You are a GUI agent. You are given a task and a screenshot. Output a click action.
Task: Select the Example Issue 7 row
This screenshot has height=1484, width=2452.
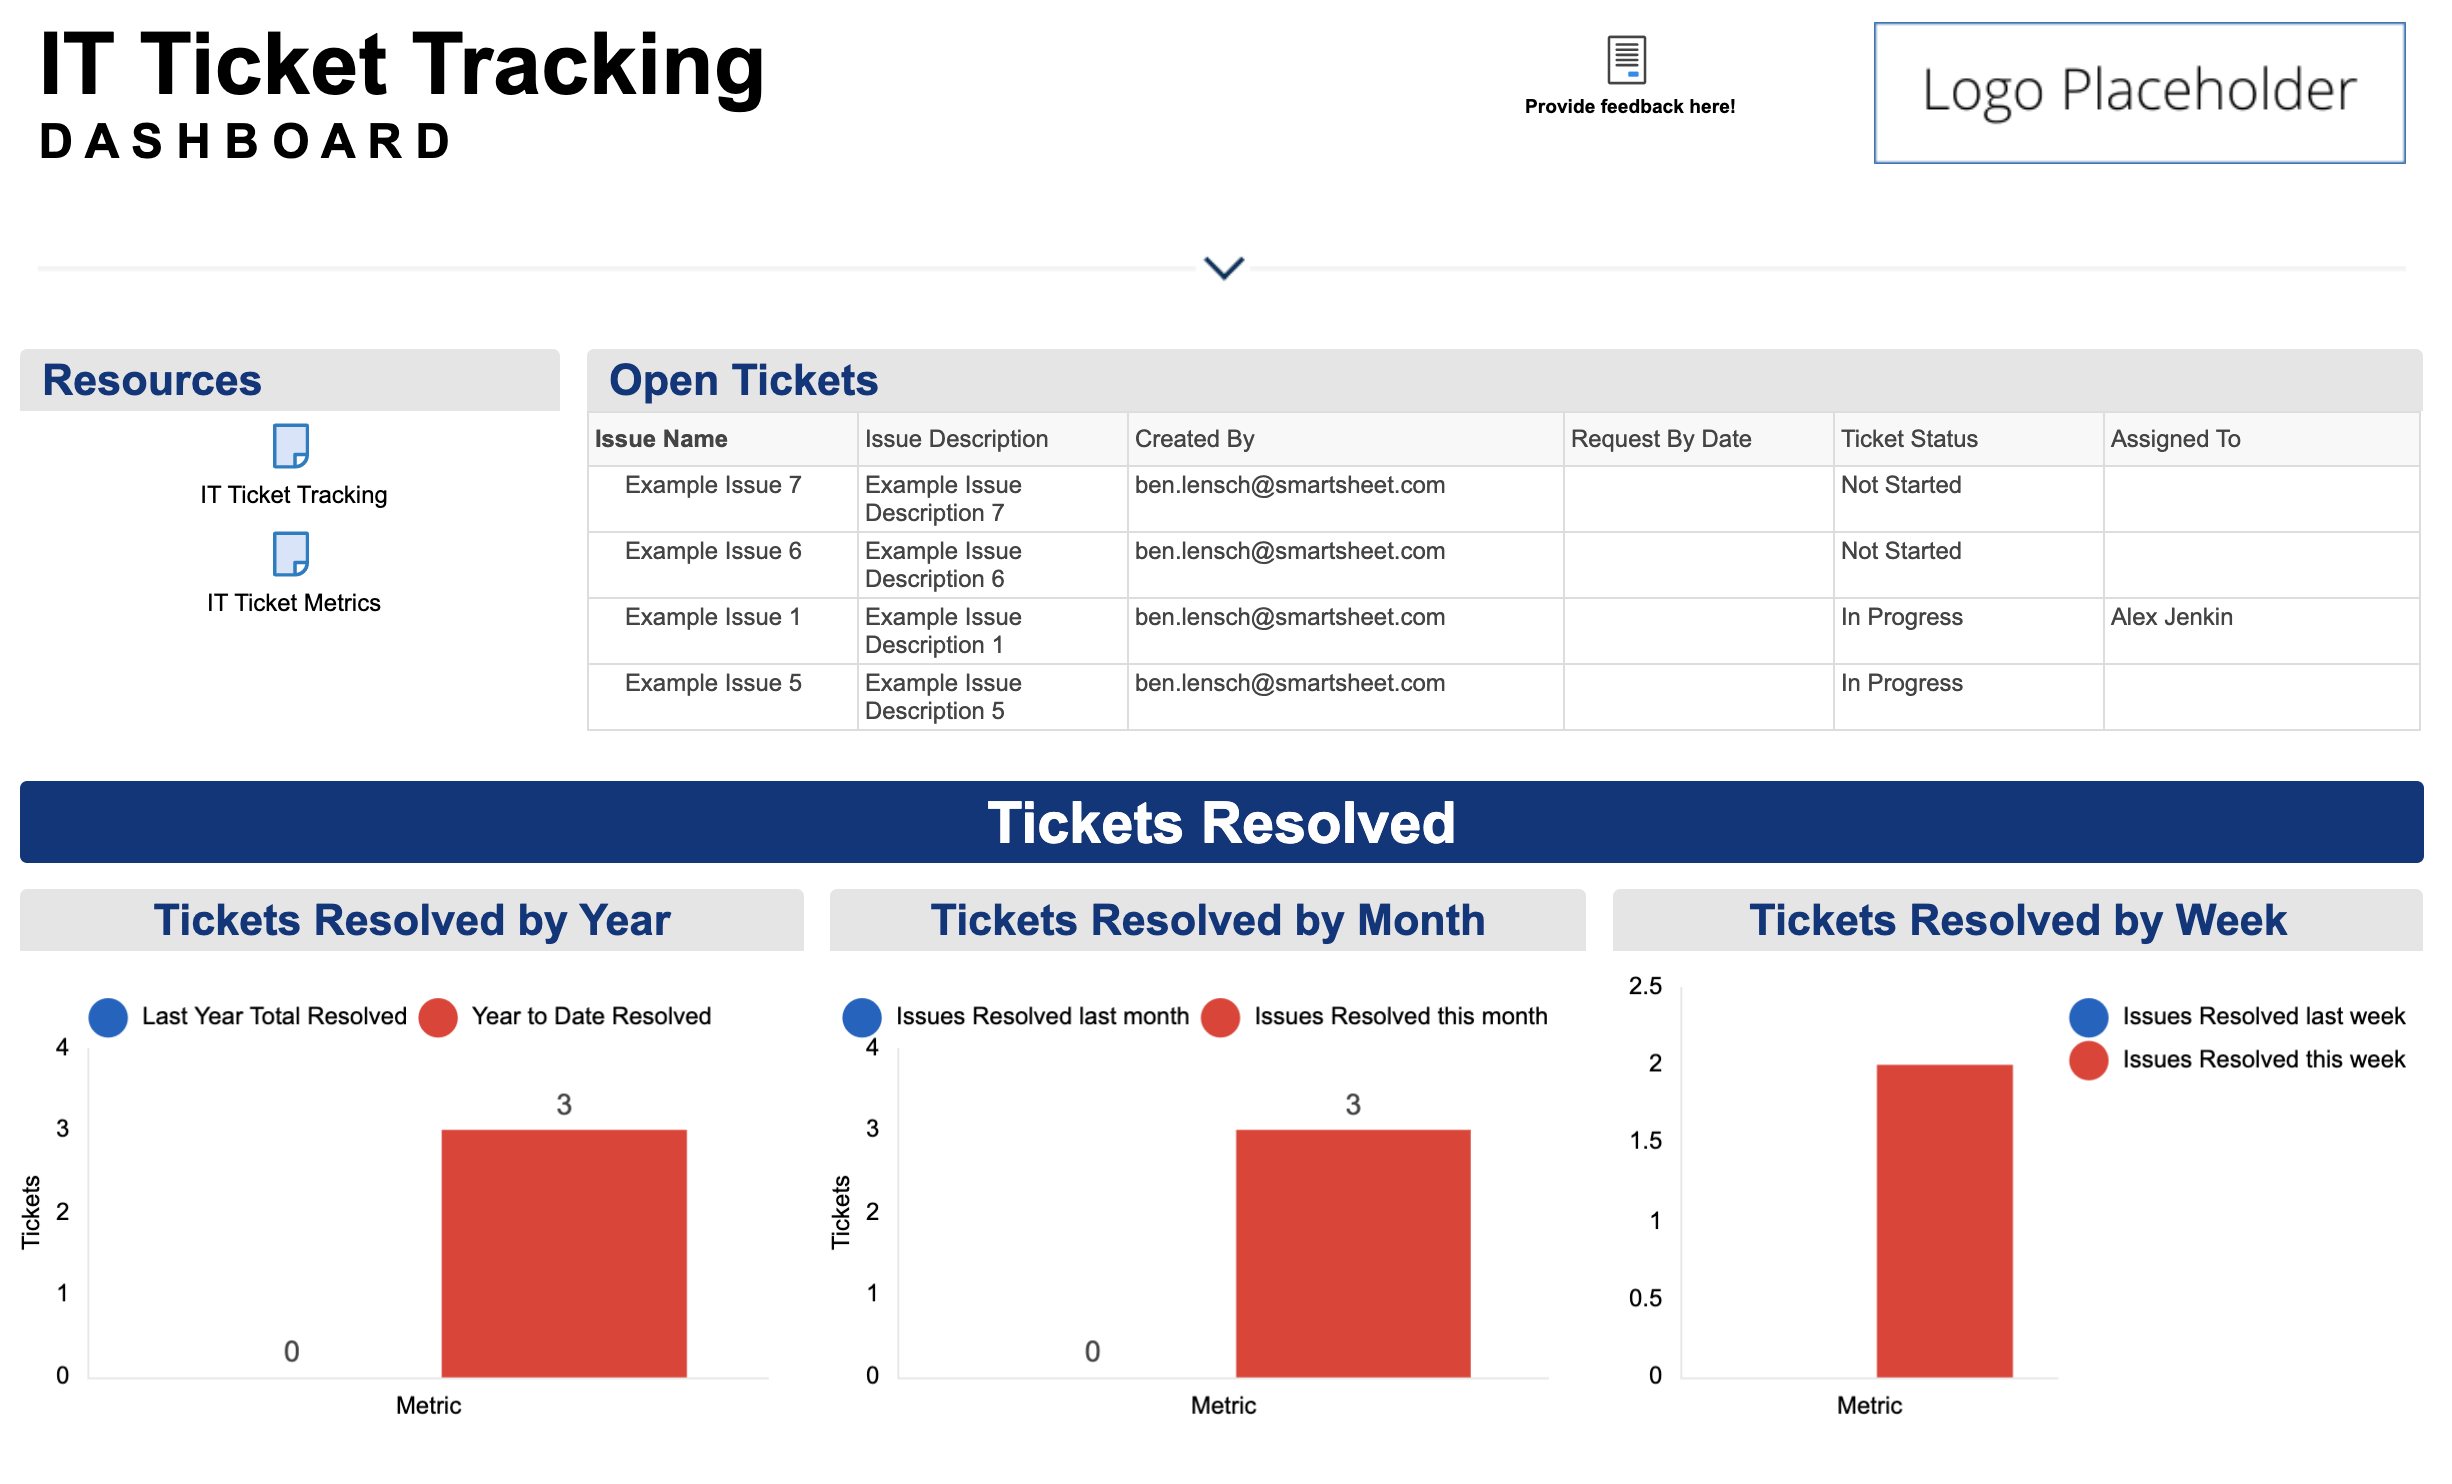pyautogui.click(x=712, y=486)
